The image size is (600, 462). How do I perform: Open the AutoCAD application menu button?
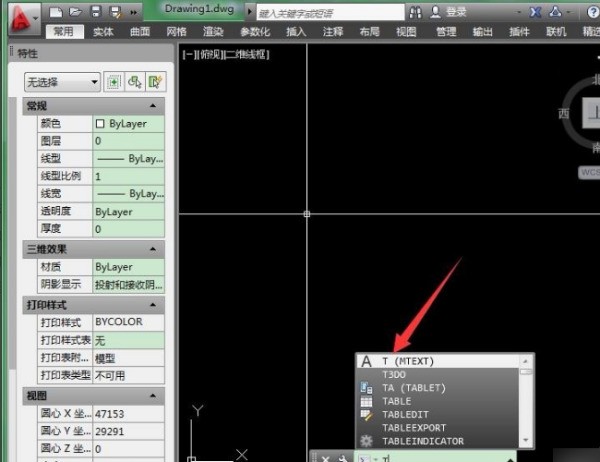(24, 18)
